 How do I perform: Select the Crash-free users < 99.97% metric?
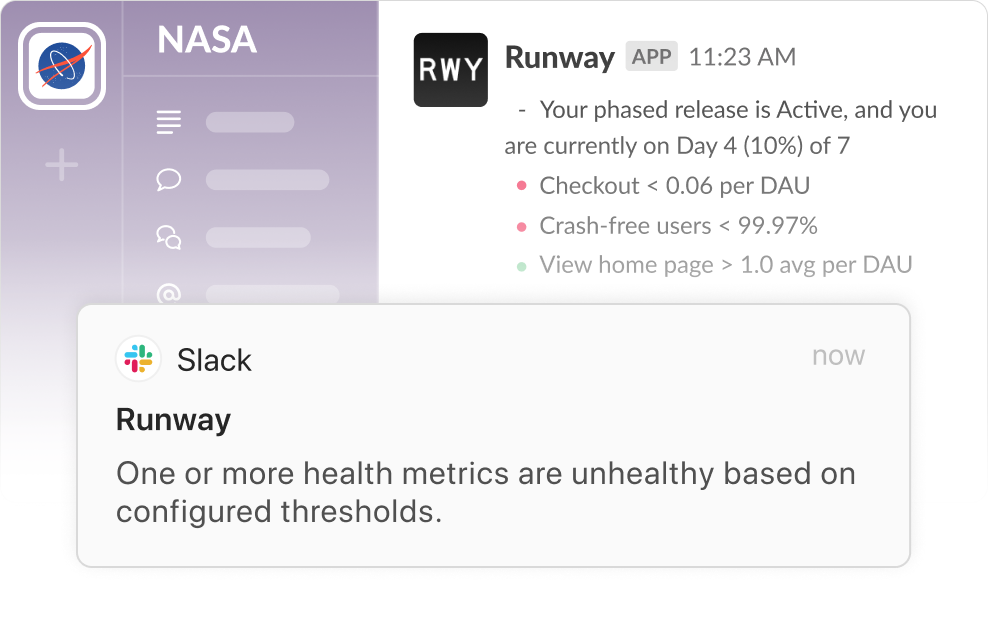(678, 226)
